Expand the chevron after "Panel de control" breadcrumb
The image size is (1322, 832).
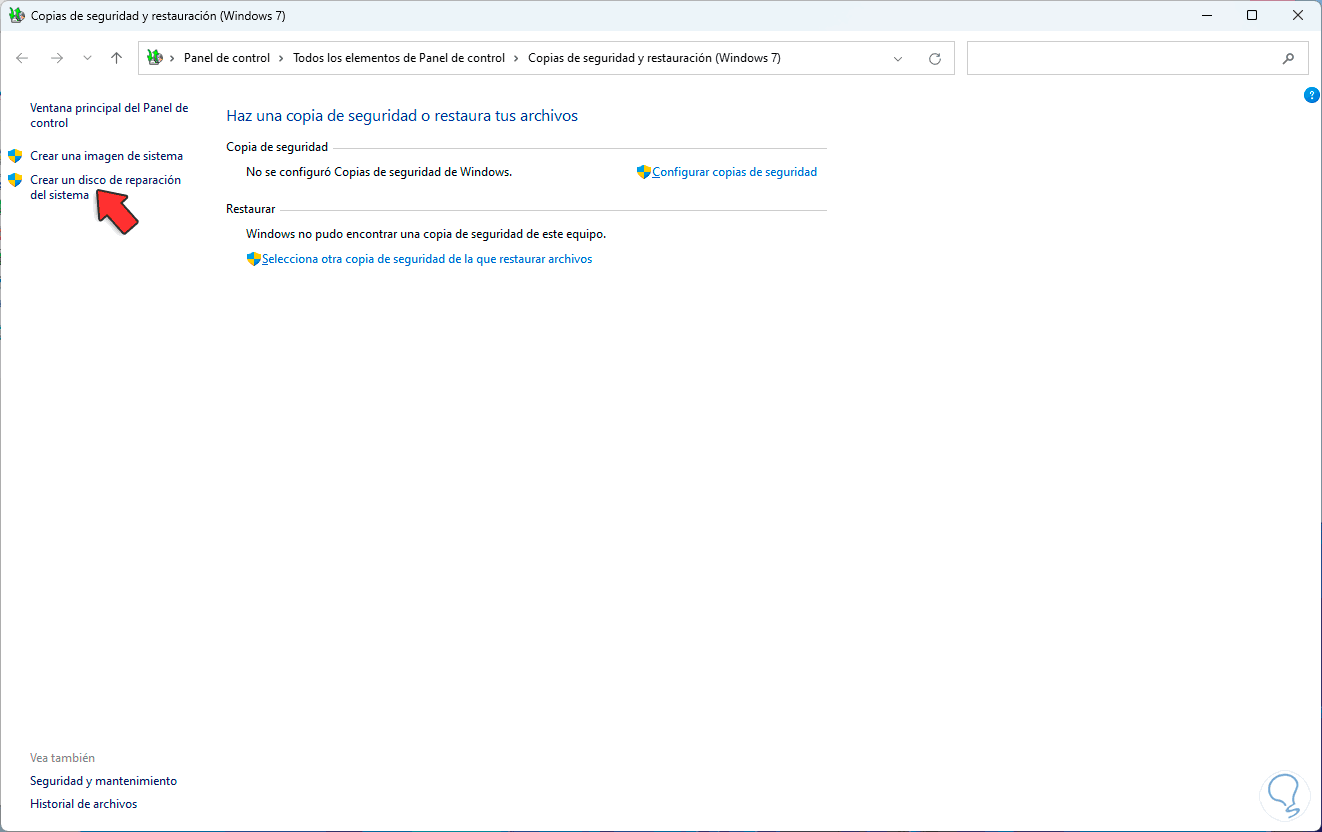282,58
